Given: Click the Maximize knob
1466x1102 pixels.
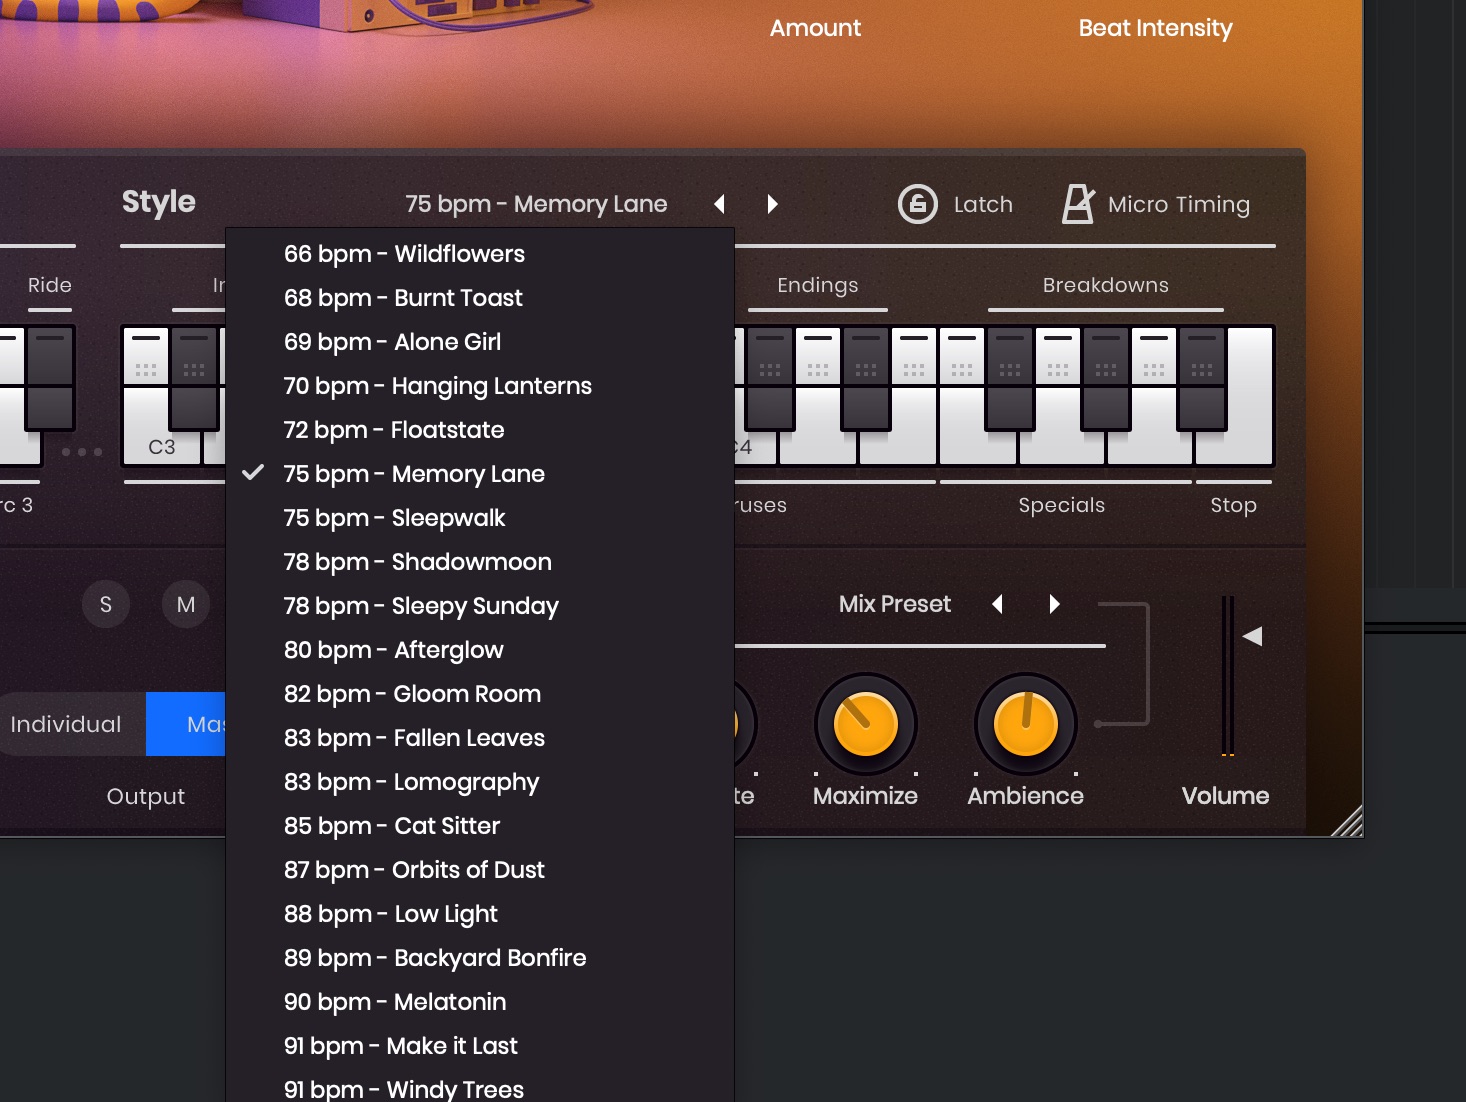Looking at the screenshot, I should pos(866,724).
